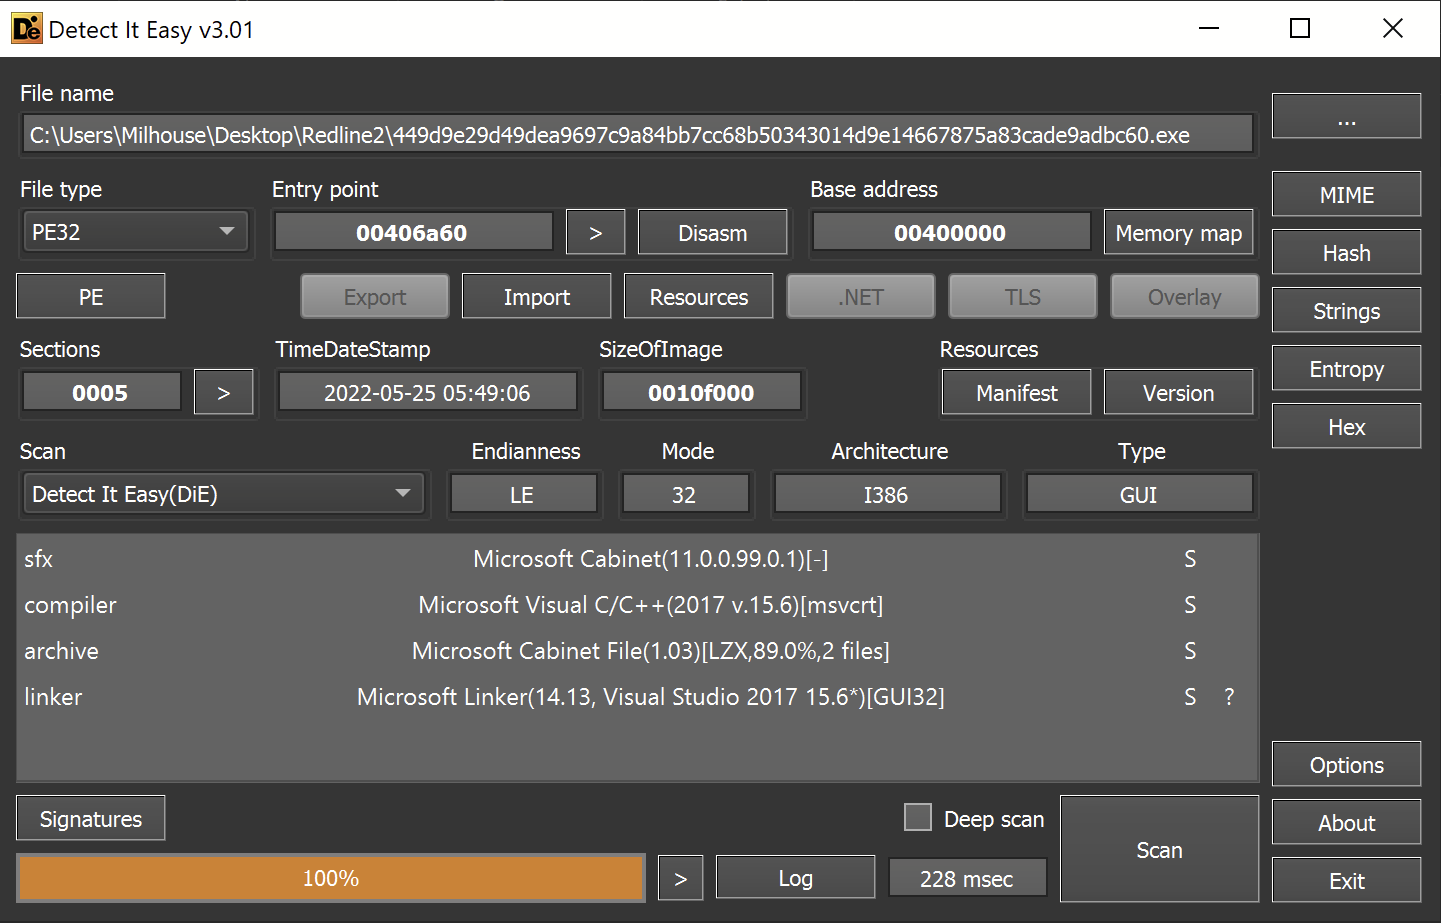
Task: Click the question mark next to Microsoft Linker
Action: pyautogui.click(x=1229, y=697)
